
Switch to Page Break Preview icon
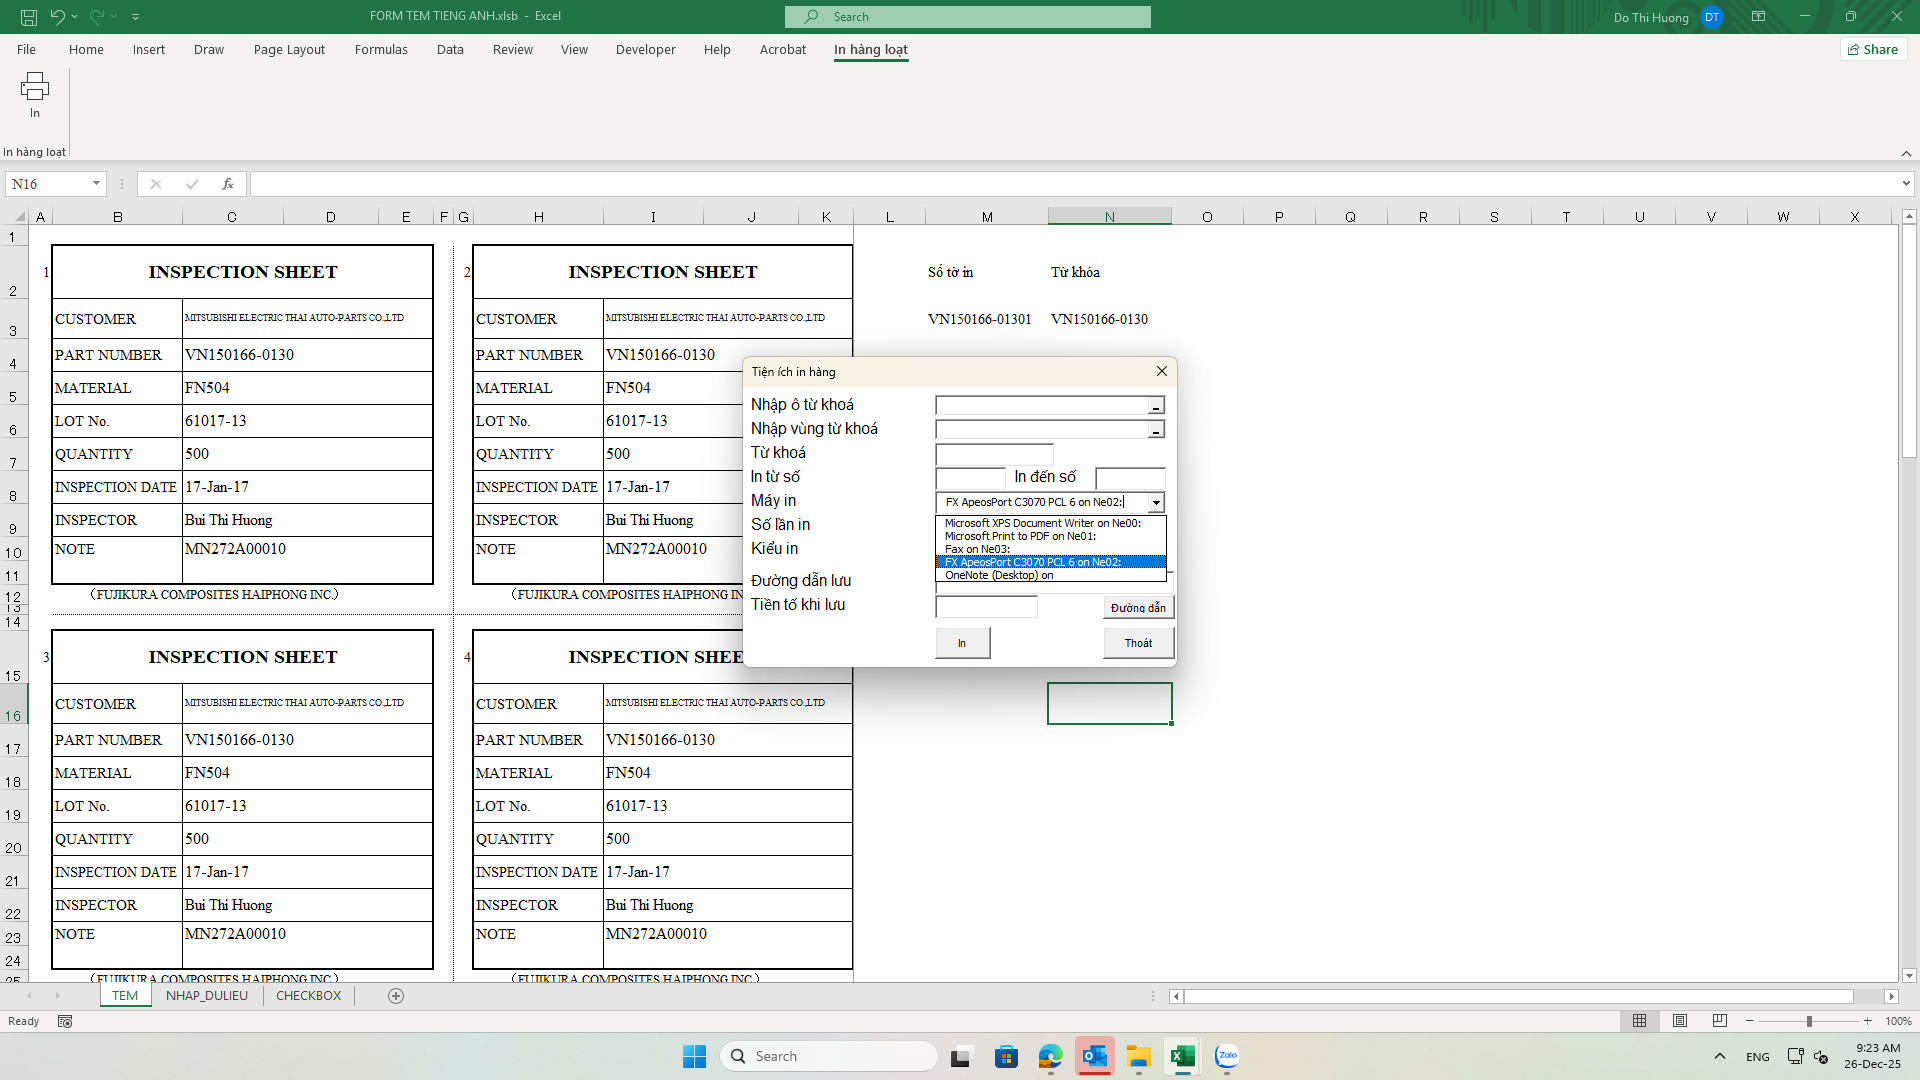tap(1720, 1021)
